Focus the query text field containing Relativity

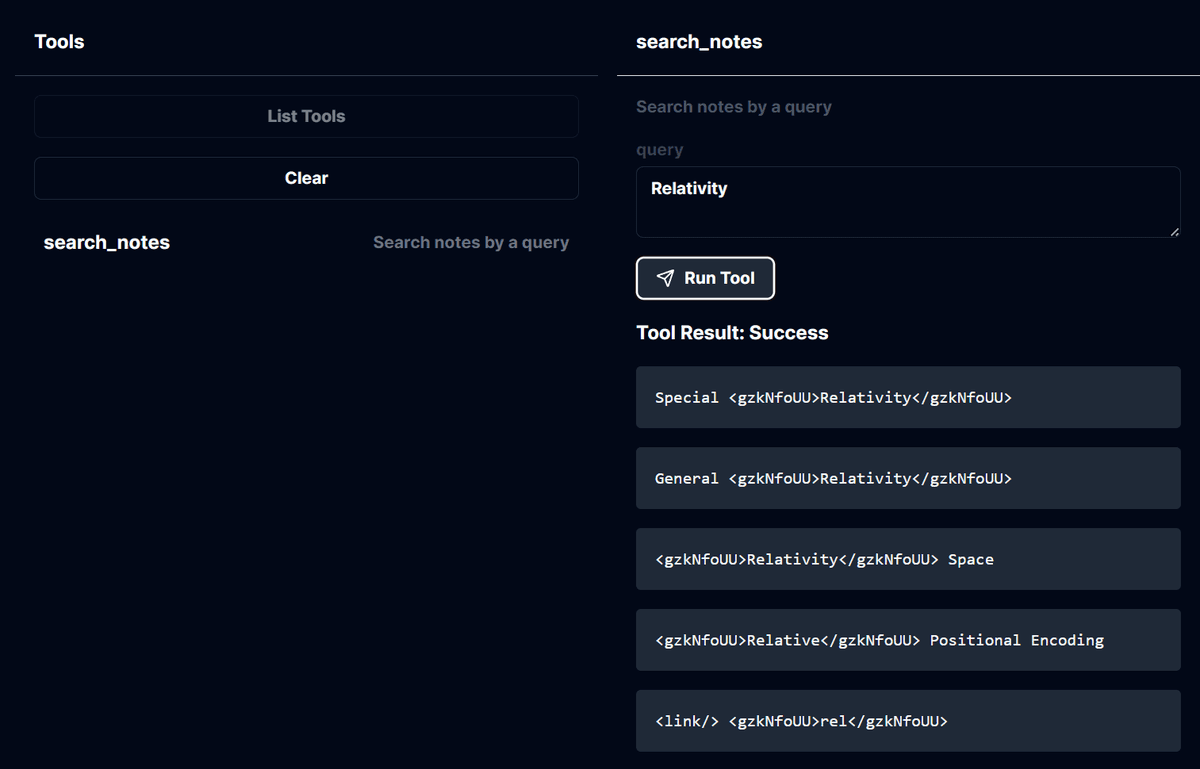[908, 202]
